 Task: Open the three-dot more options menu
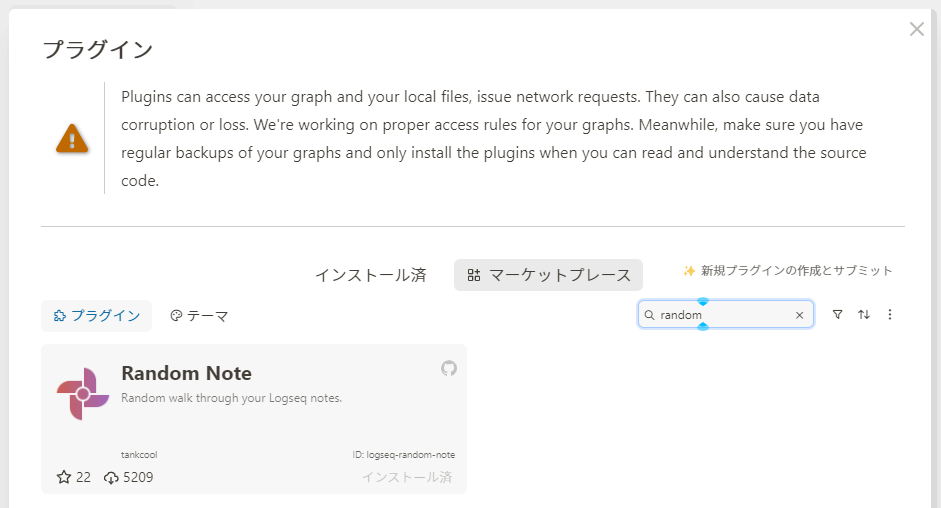pos(890,315)
